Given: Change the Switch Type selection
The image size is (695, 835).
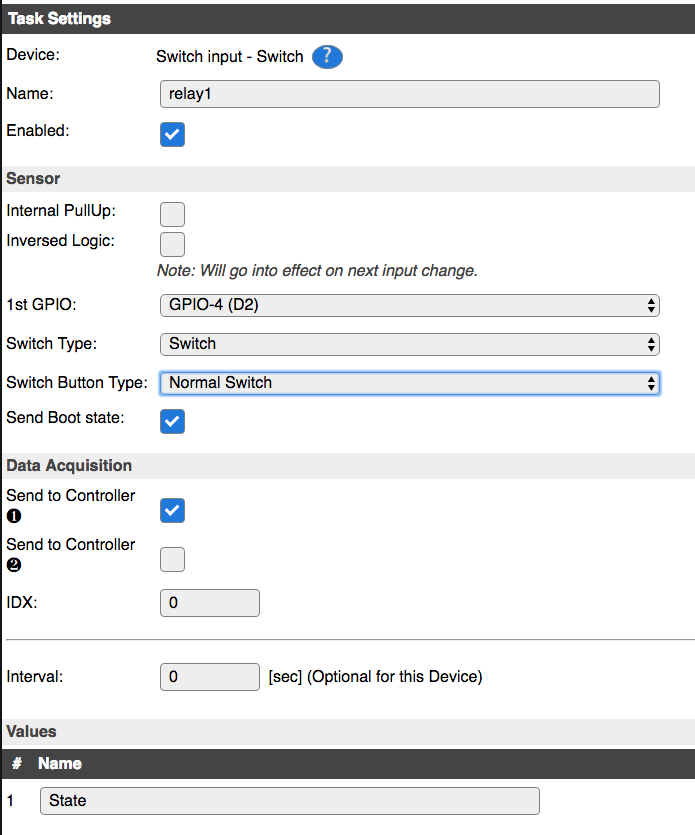Looking at the screenshot, I should pyautogui.click(x=410, y=344).
